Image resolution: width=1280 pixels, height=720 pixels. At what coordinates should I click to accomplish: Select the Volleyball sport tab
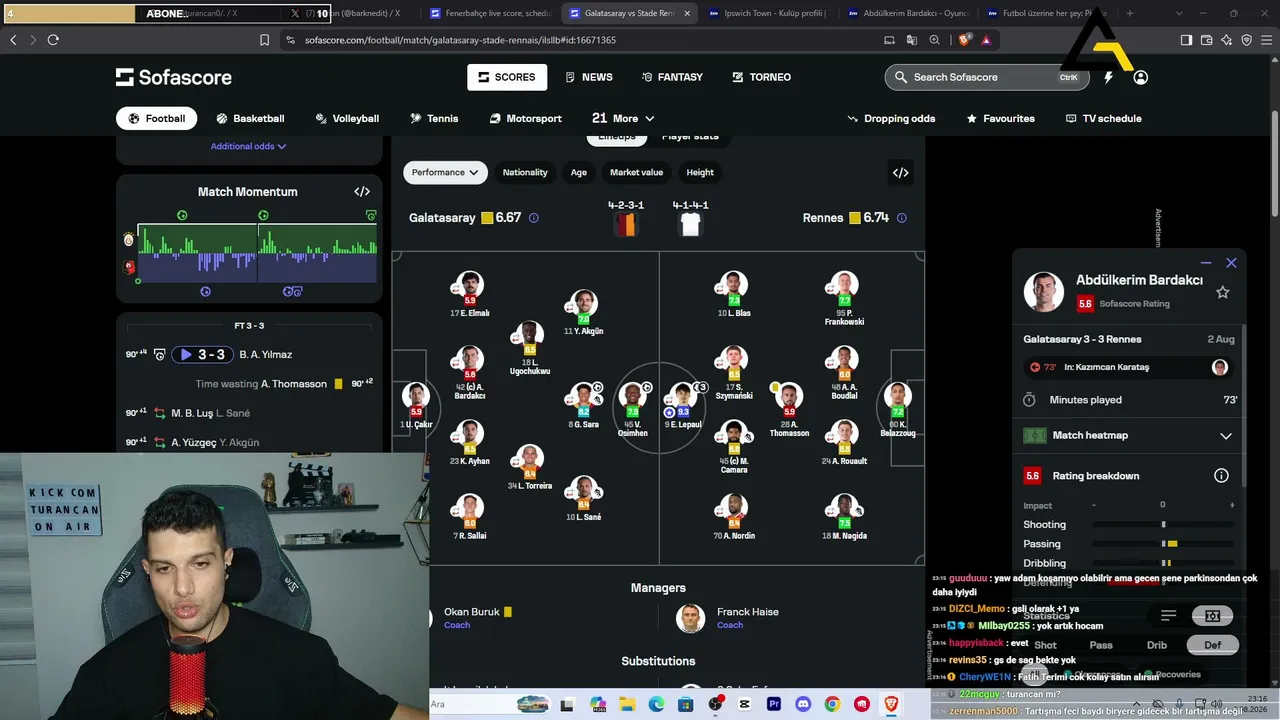click(347, 118)
